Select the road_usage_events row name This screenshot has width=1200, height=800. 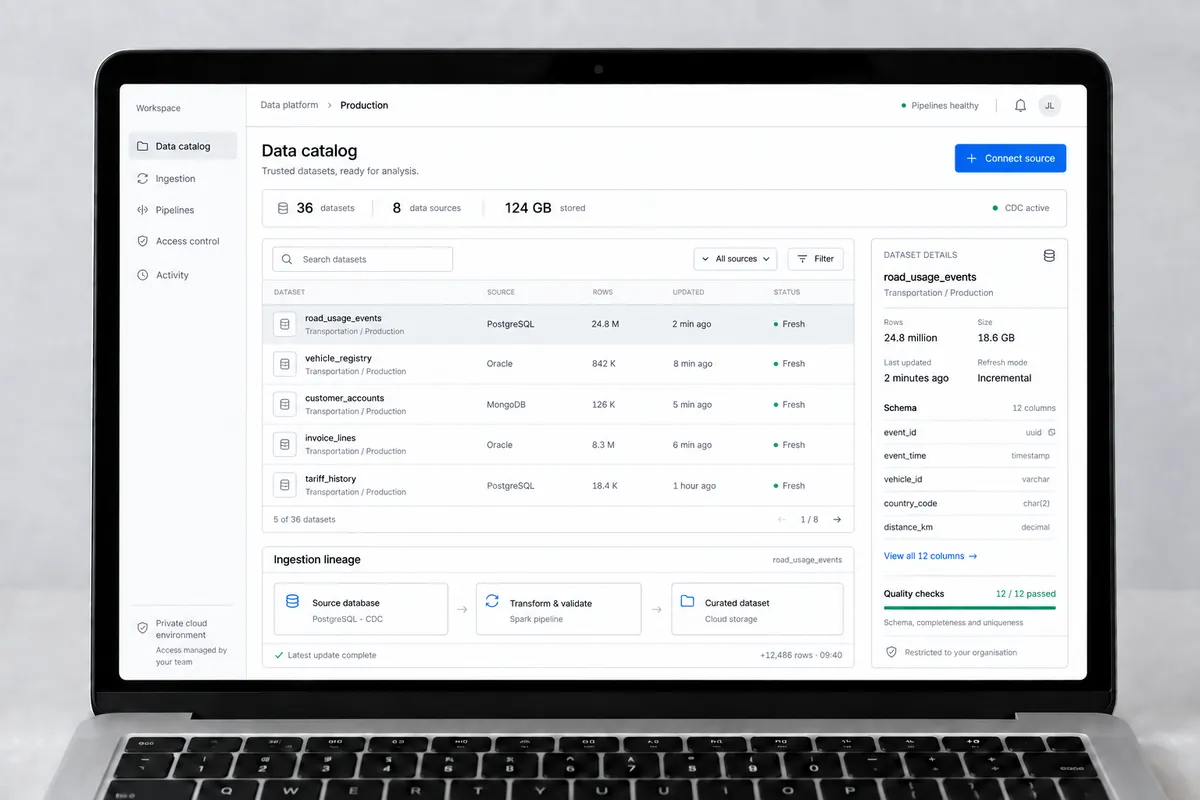pyautogui.click(x=343, y=318)
